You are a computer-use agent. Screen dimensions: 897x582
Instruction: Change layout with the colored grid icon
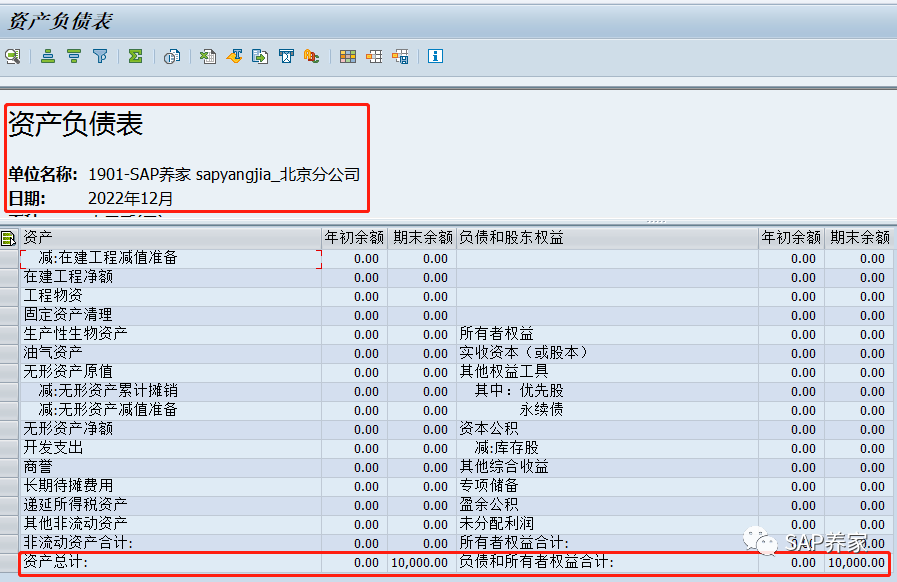click(x=348, y=56)
